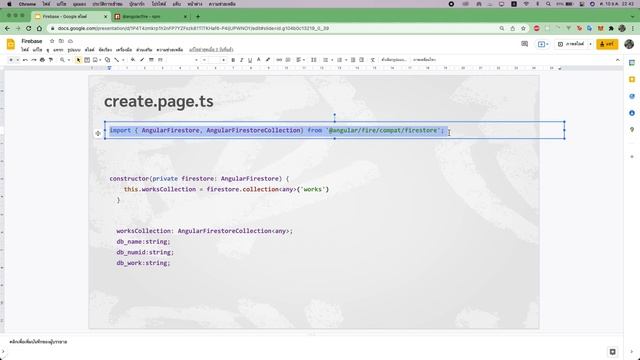Expand the zoom level dropdown arrow

coord(69,60)
